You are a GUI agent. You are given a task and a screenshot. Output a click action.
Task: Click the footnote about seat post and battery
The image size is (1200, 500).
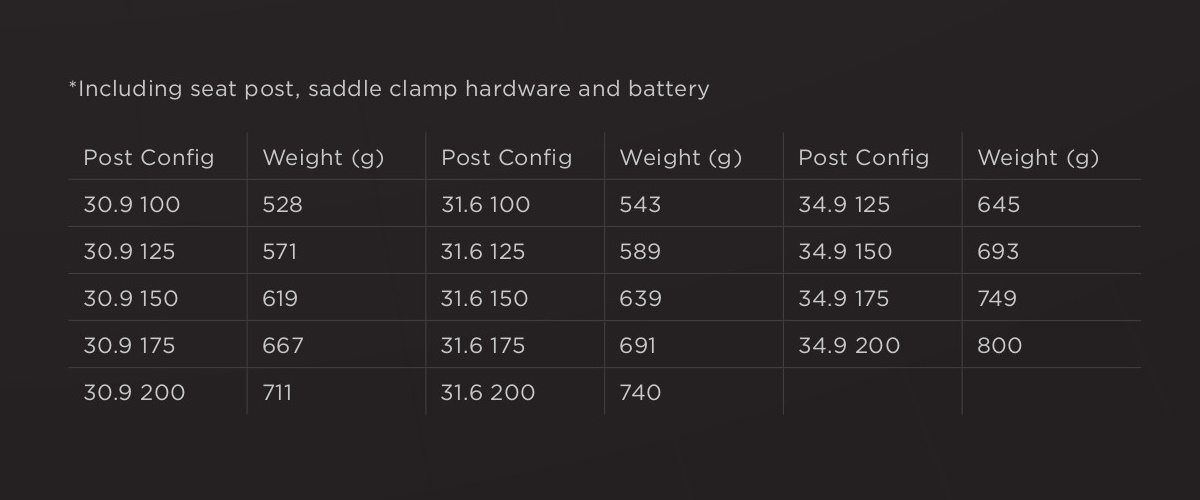tap(389, 89)
